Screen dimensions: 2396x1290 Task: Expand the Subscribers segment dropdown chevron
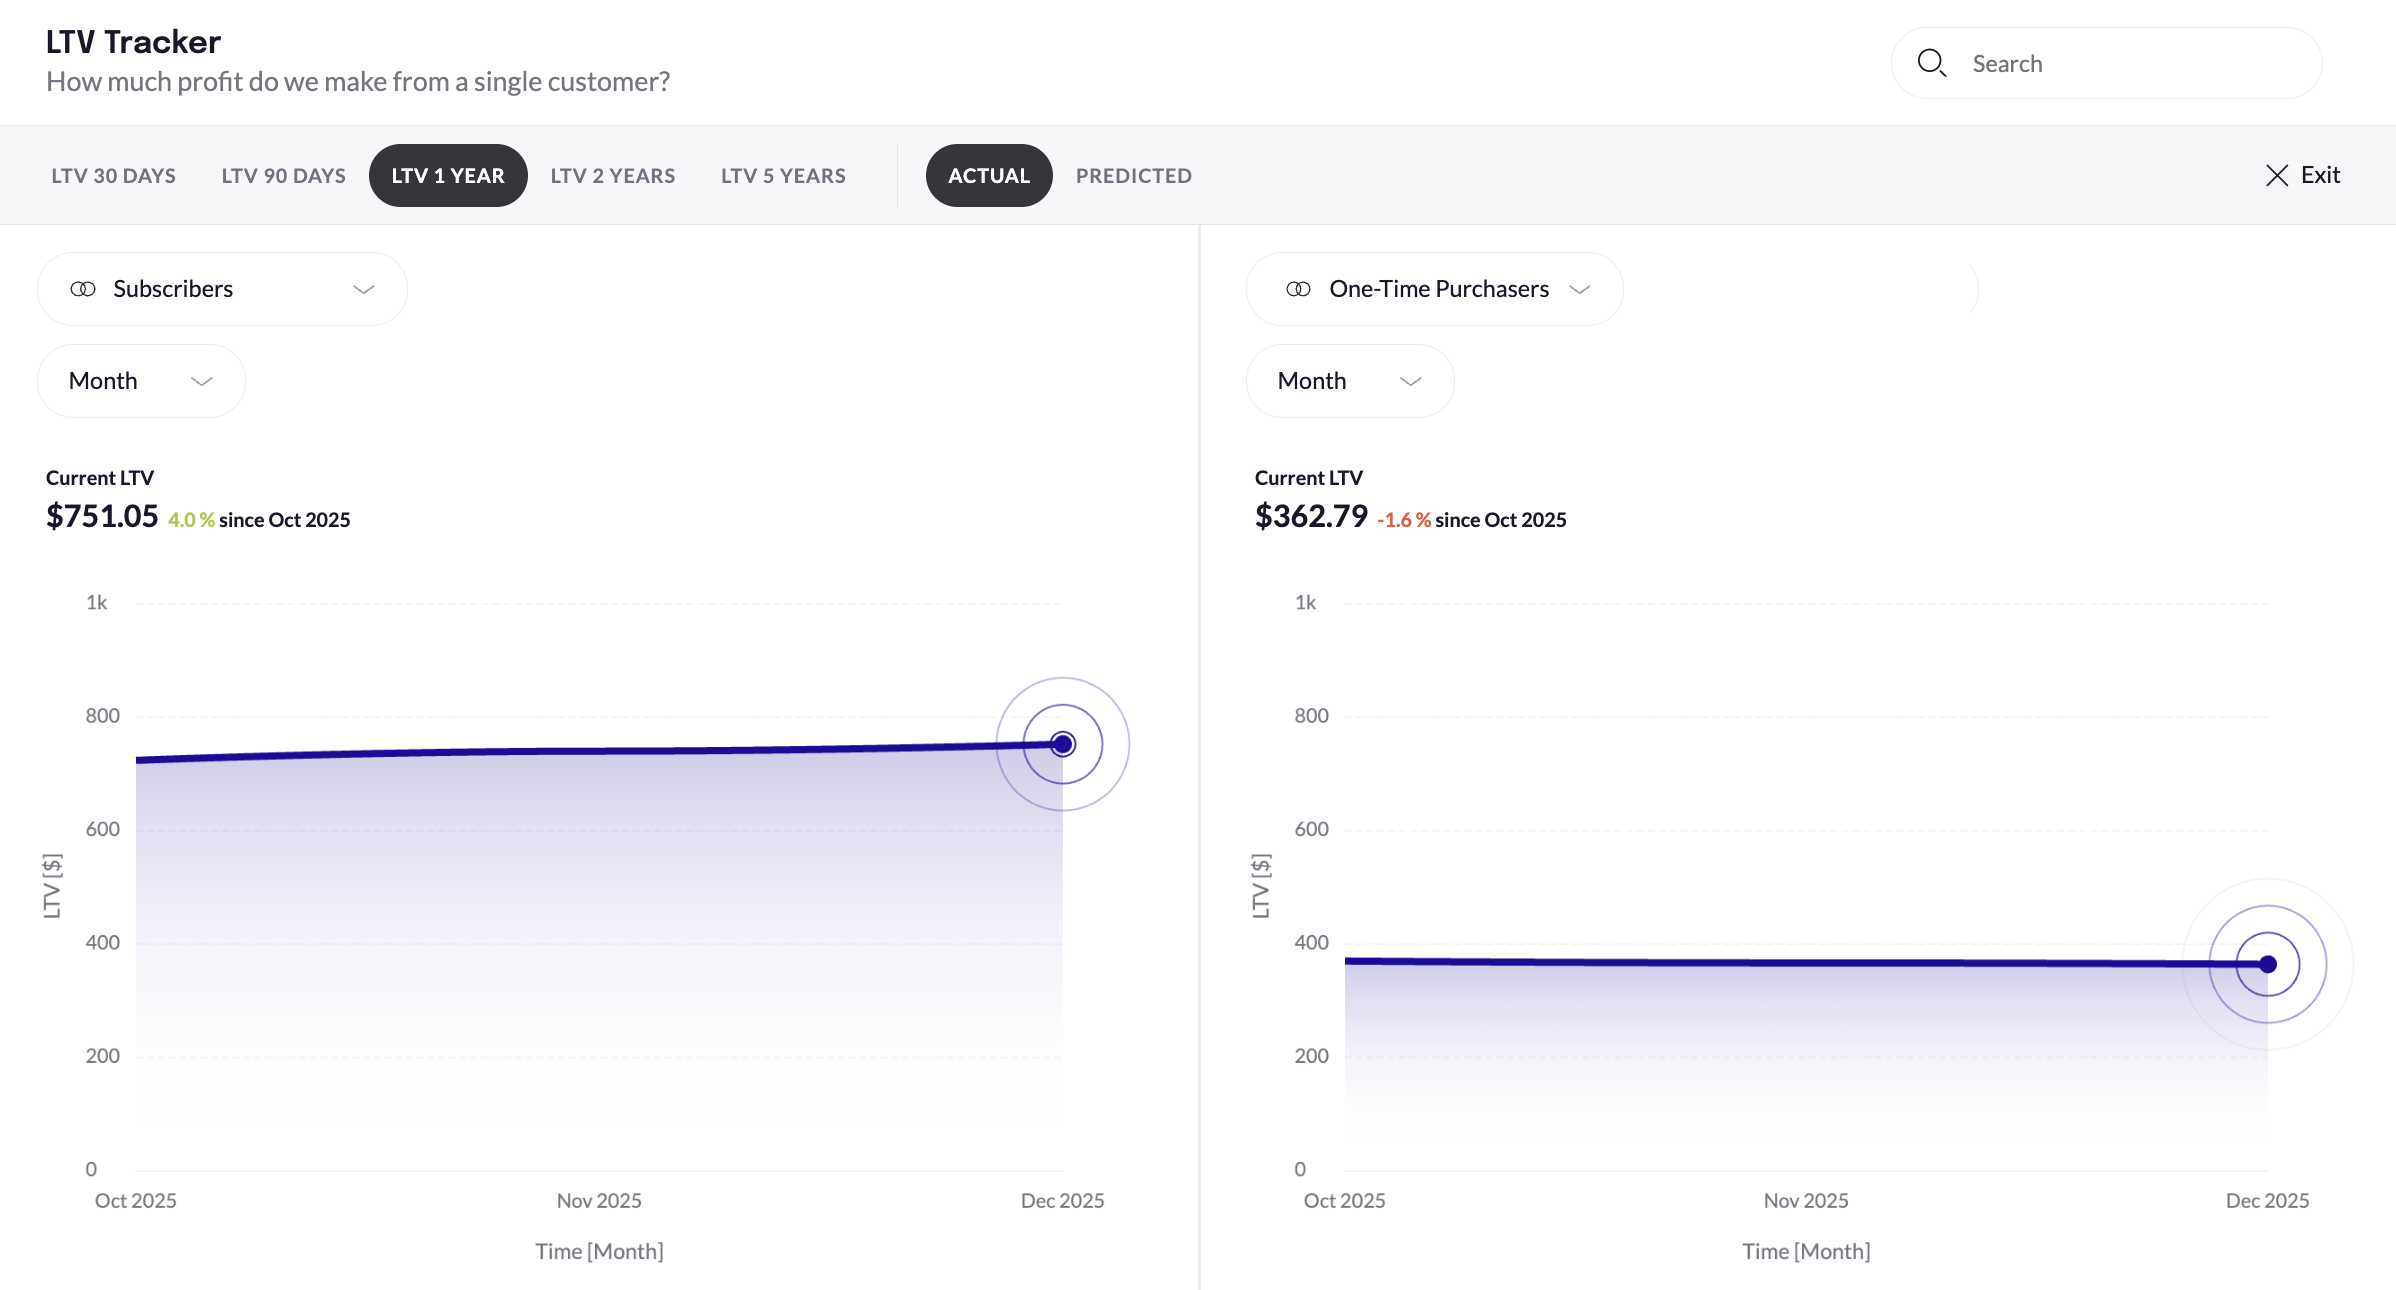[364, 289]
